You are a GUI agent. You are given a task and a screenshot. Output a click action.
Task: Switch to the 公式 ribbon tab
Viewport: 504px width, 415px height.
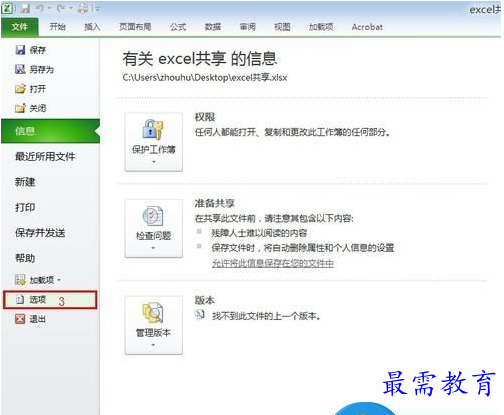pos(178,27)
